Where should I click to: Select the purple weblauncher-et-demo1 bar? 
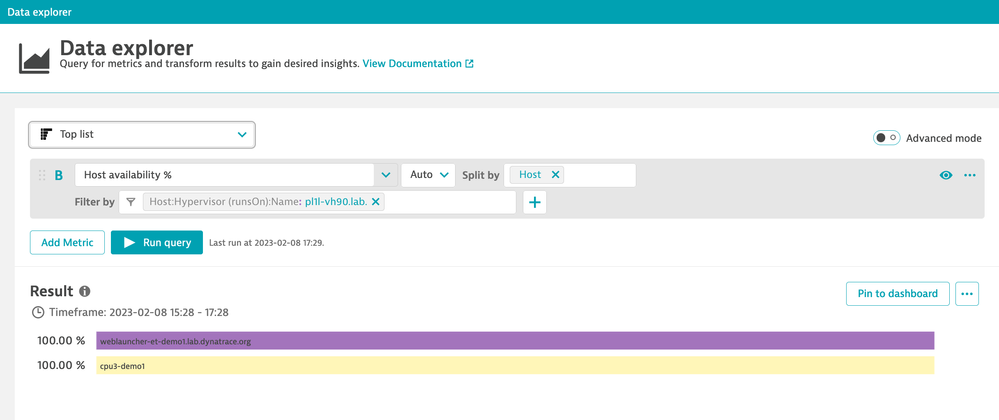tap(515, 341)
